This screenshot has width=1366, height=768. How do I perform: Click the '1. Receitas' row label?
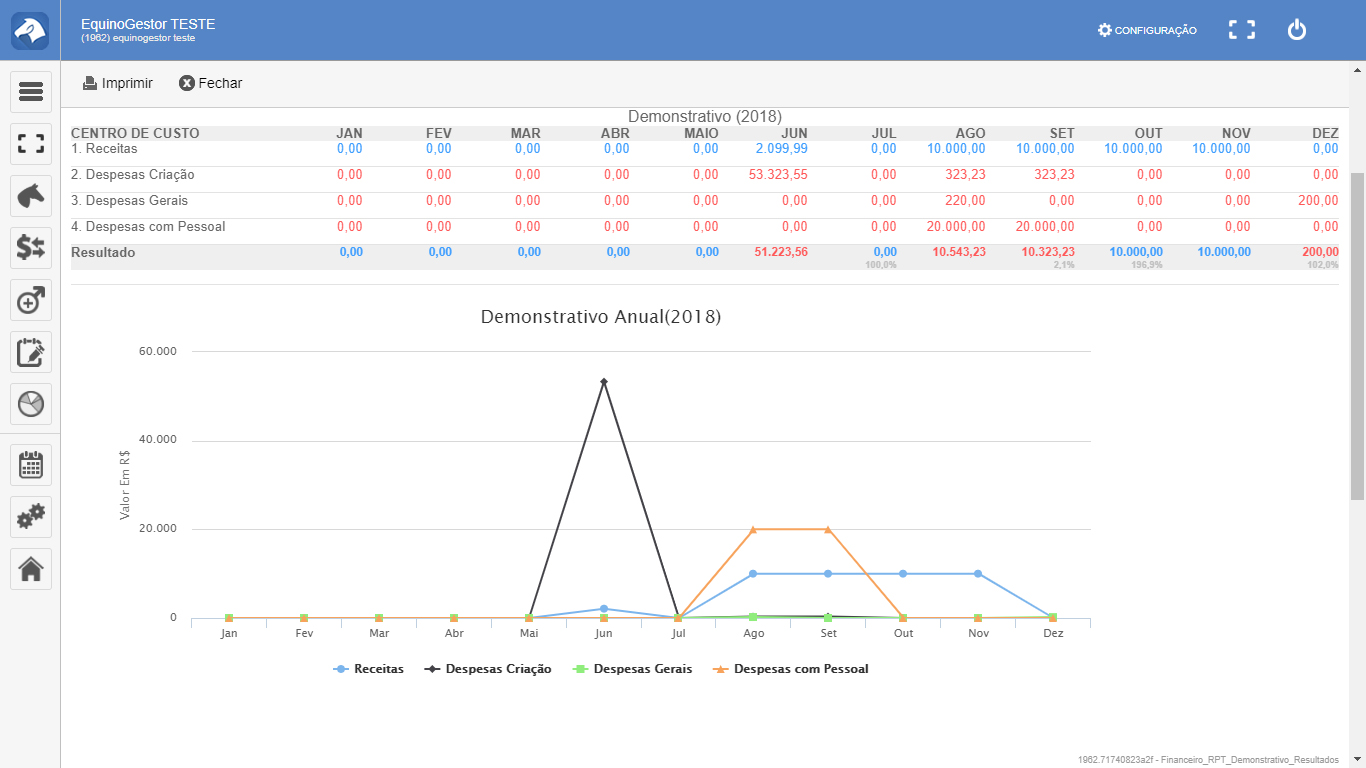104,148
